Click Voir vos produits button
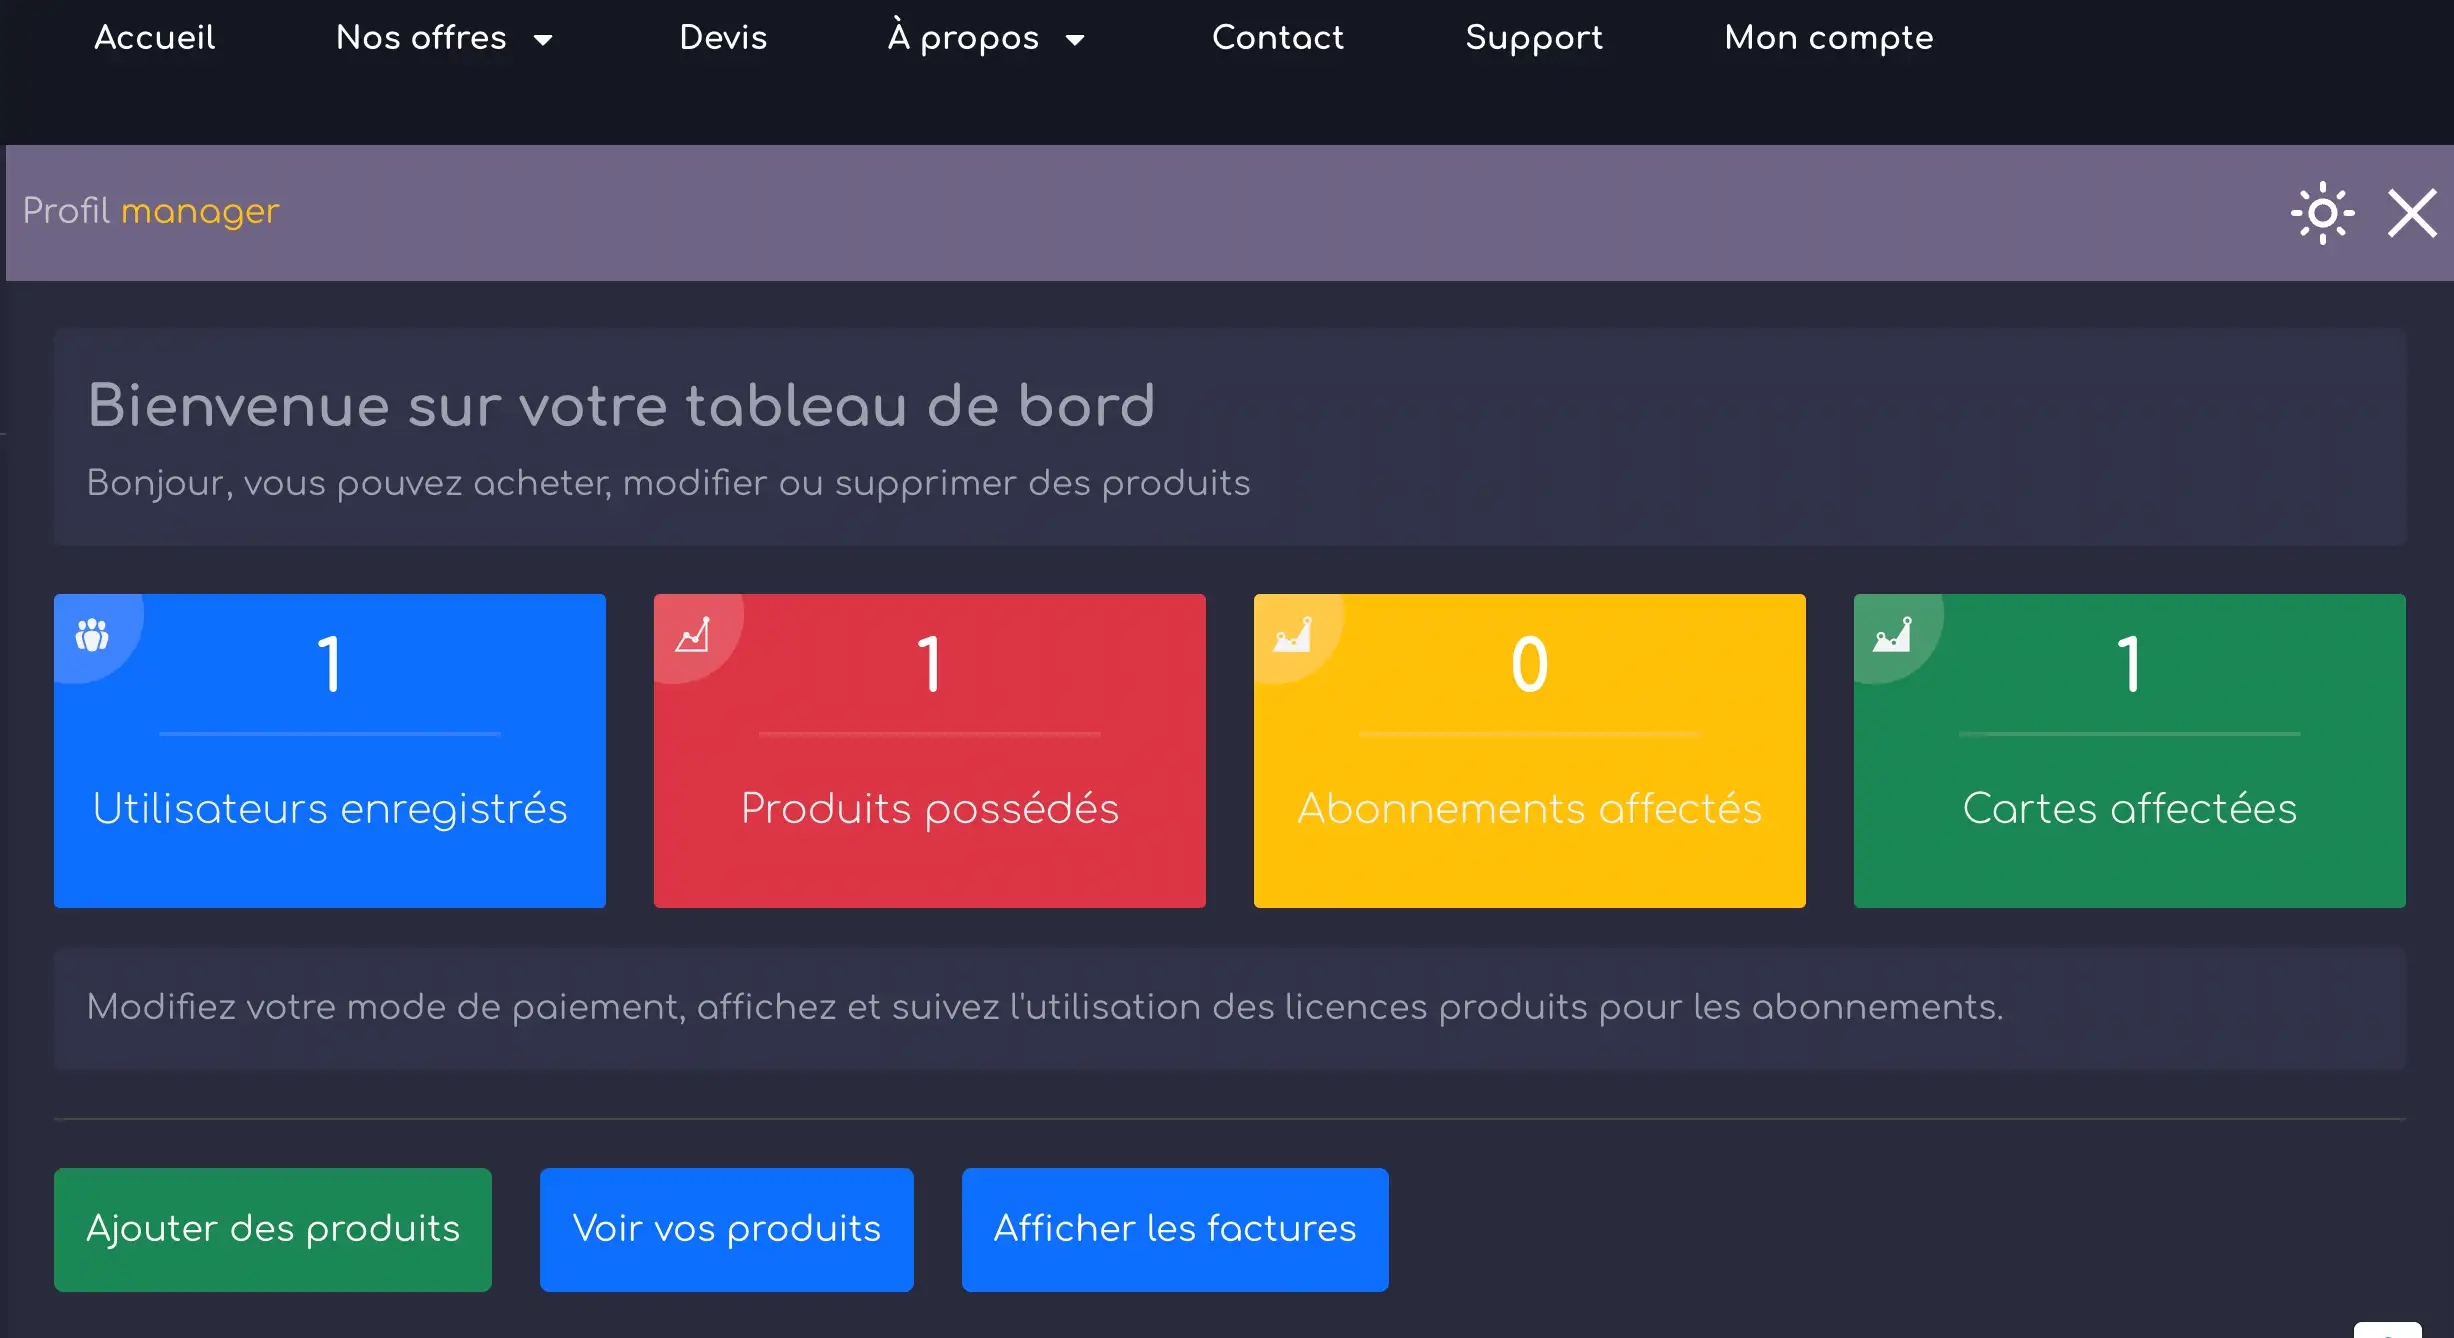2454x1338 pixels. coord(726,1229)
